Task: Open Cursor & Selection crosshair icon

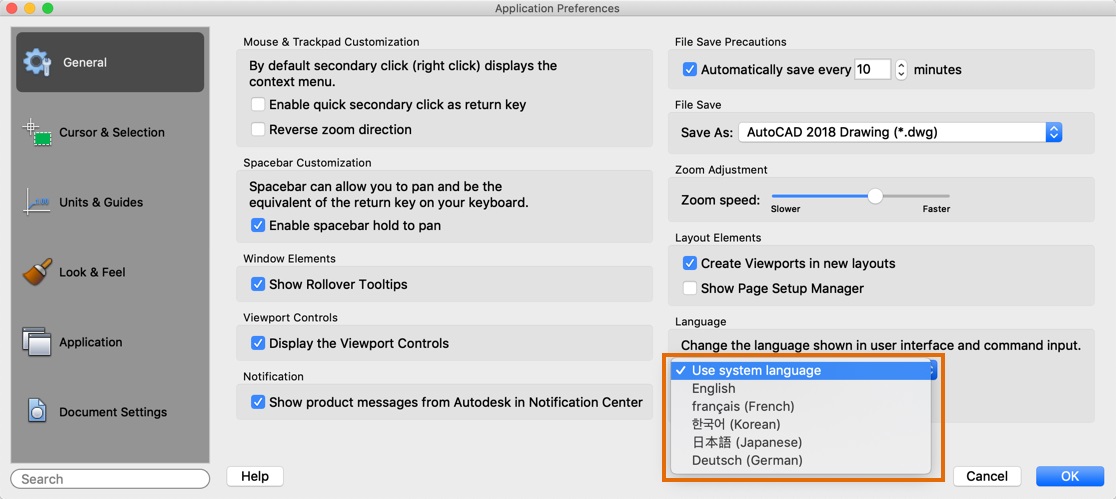Action: click(x=37, y=132)
